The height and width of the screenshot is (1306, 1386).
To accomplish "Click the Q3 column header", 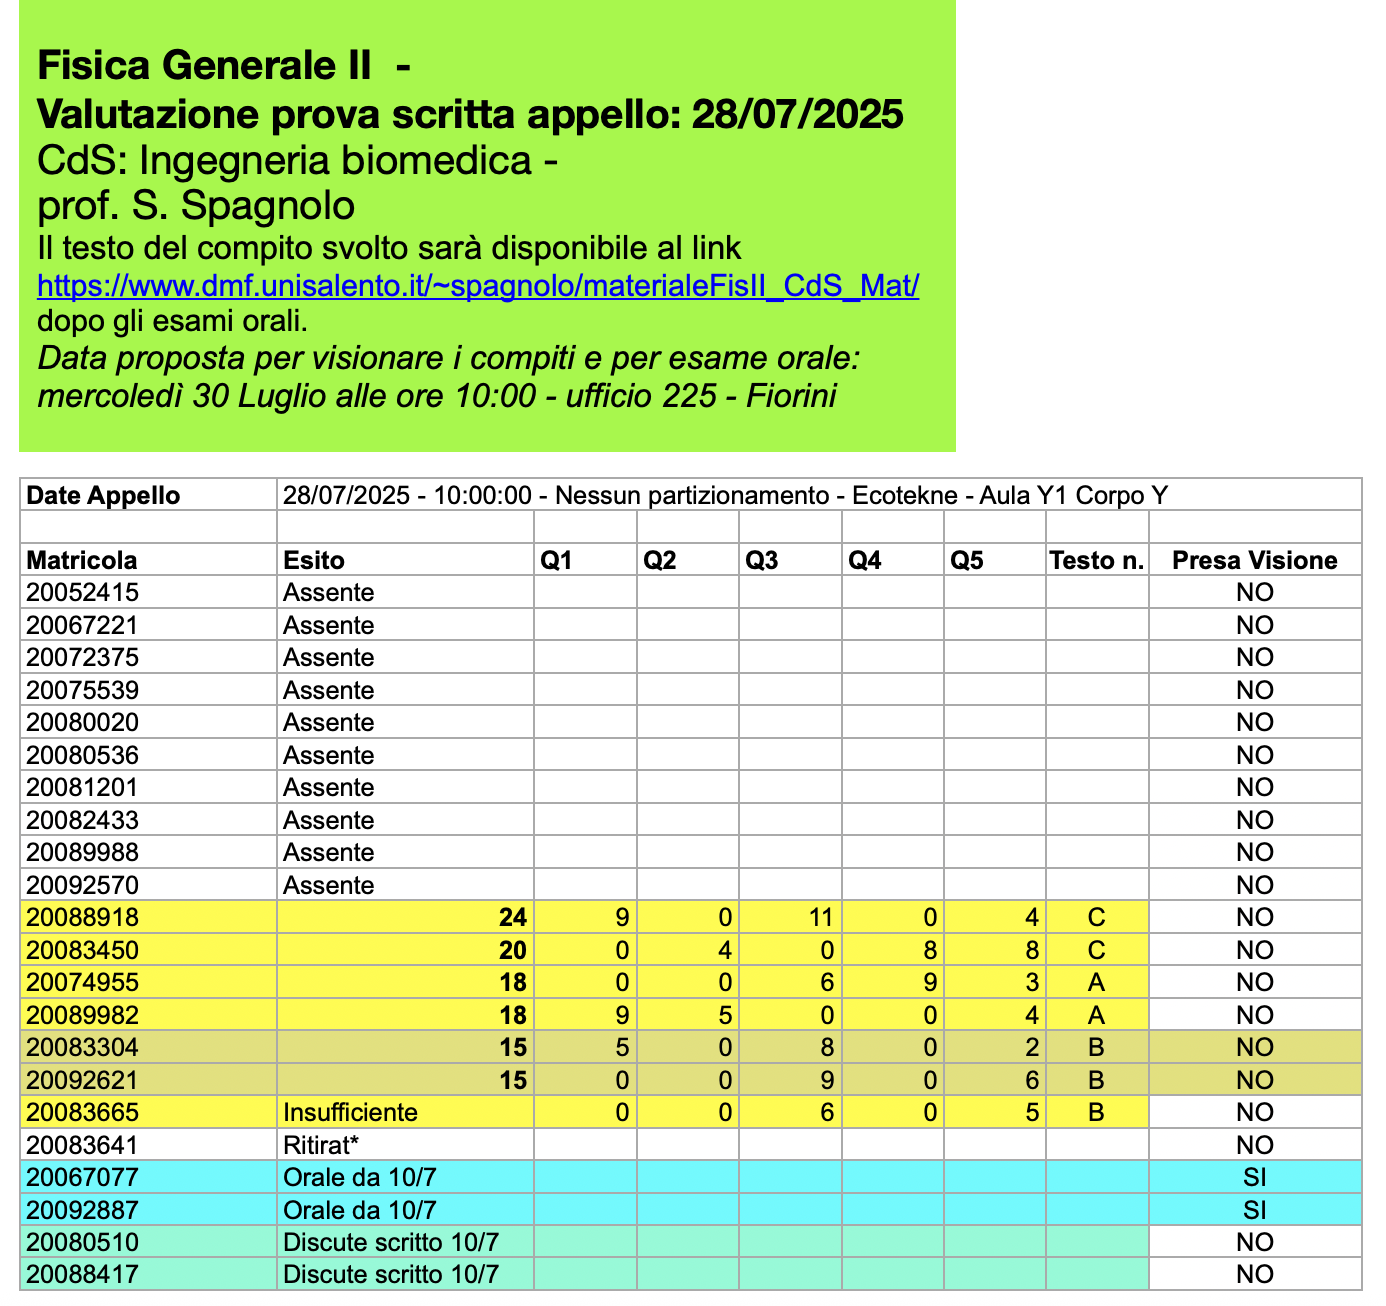I will 761,560.
